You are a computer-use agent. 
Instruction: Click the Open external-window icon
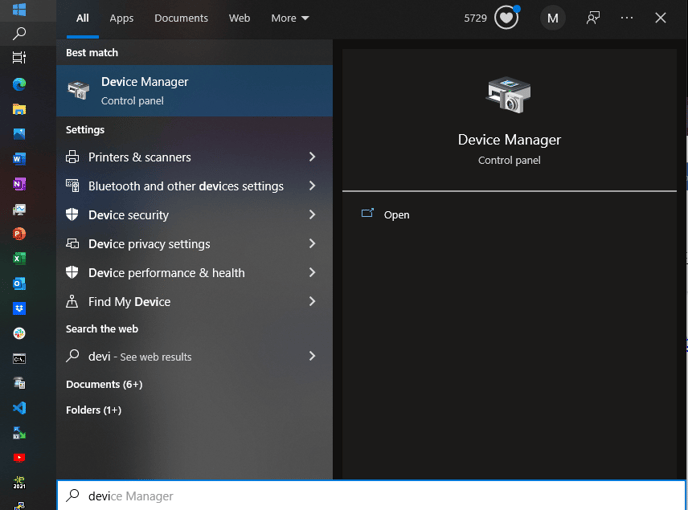tap(367, 213)
